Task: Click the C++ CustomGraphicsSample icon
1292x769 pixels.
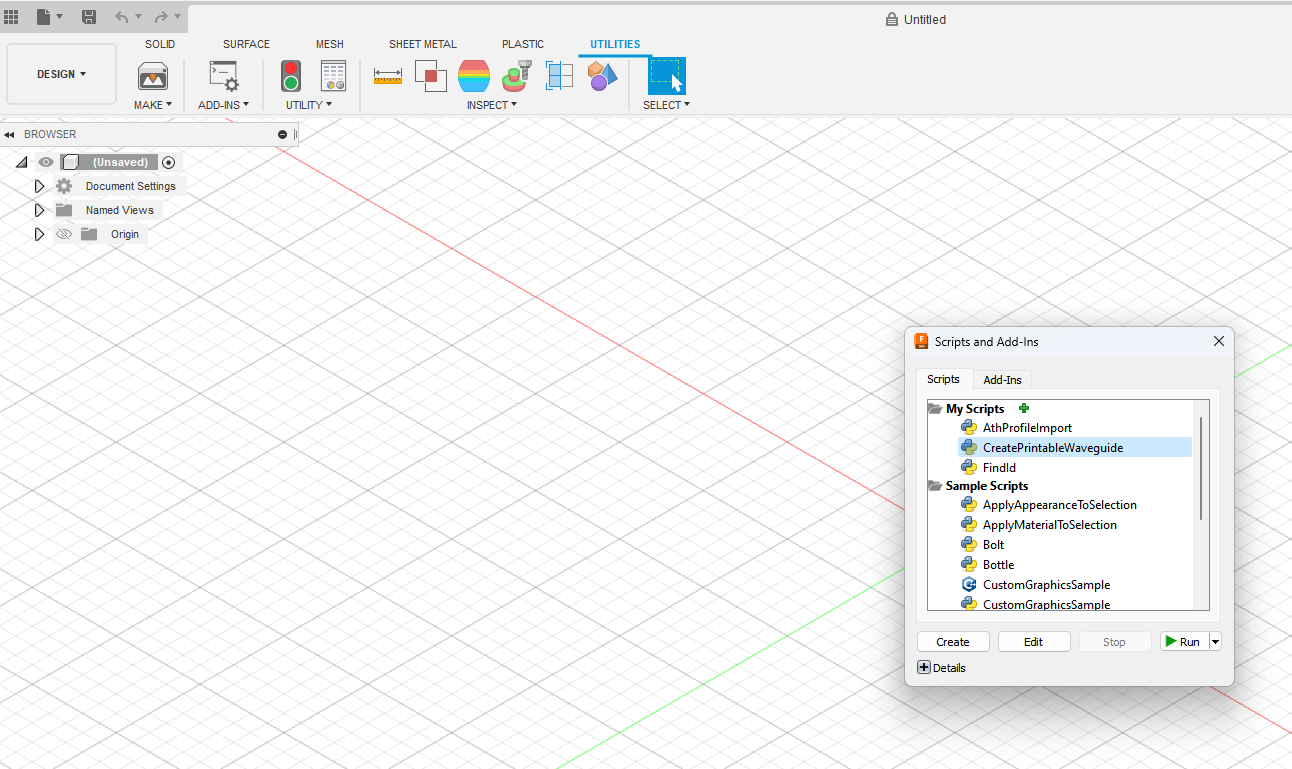Action: (x=969, y=585)
